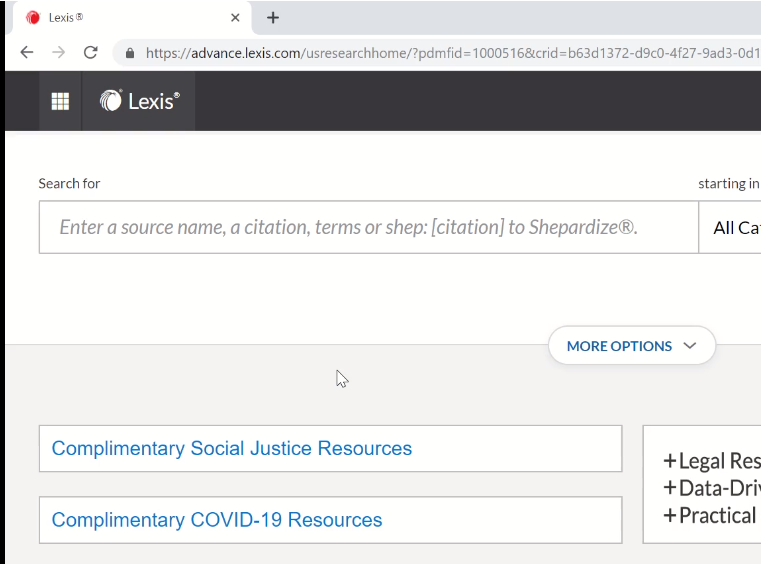Screen dimensions: 761x564
Task: Go back with the browser back arrow
Action: coord(27,52)
